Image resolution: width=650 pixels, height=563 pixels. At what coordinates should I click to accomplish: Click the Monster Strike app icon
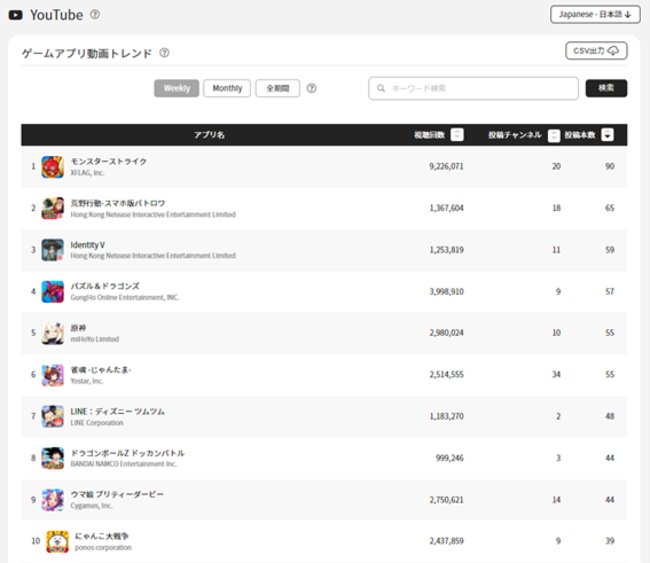point(53,167)
